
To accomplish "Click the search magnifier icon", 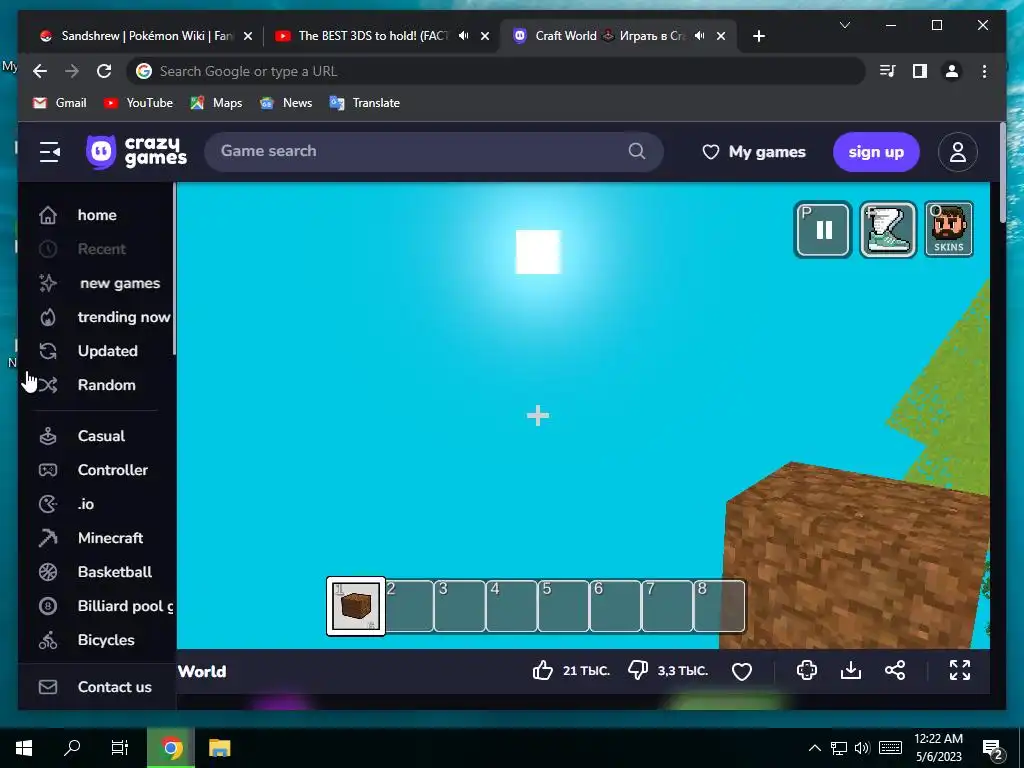I will [x=637, y=152].
